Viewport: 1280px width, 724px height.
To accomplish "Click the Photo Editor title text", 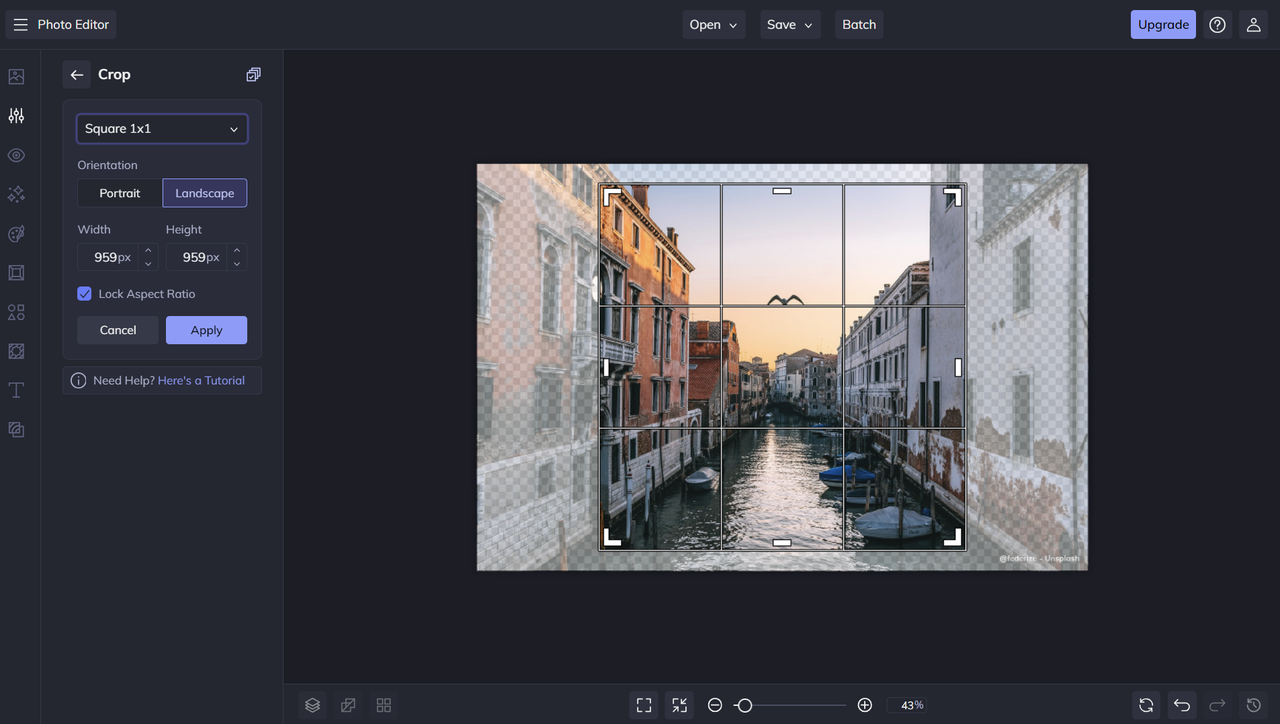I will [73, 25].
